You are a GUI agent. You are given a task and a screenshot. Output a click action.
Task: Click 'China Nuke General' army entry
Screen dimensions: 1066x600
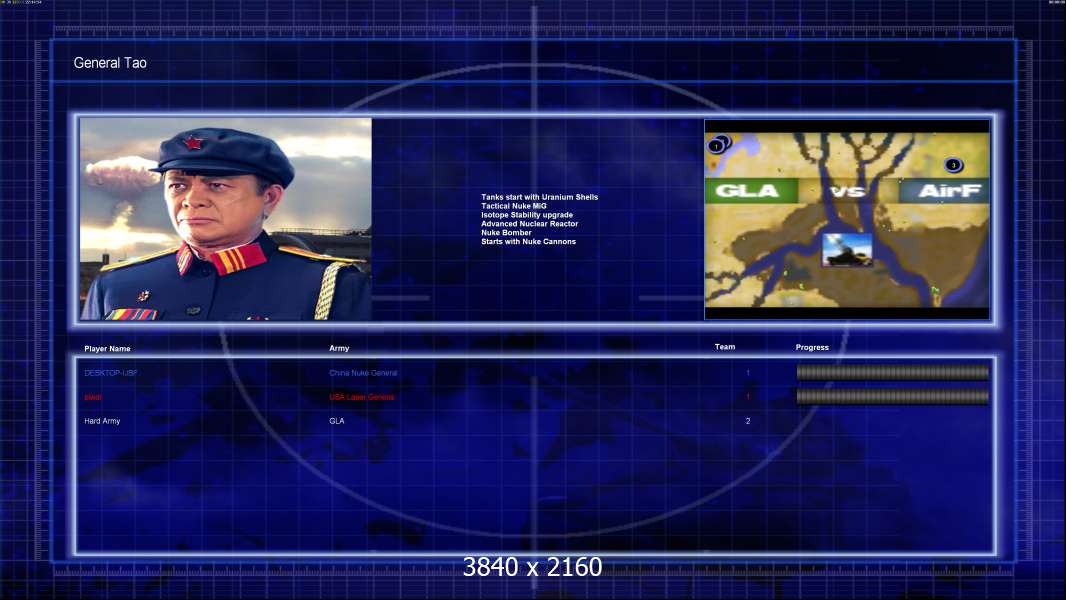click(363, 373)
